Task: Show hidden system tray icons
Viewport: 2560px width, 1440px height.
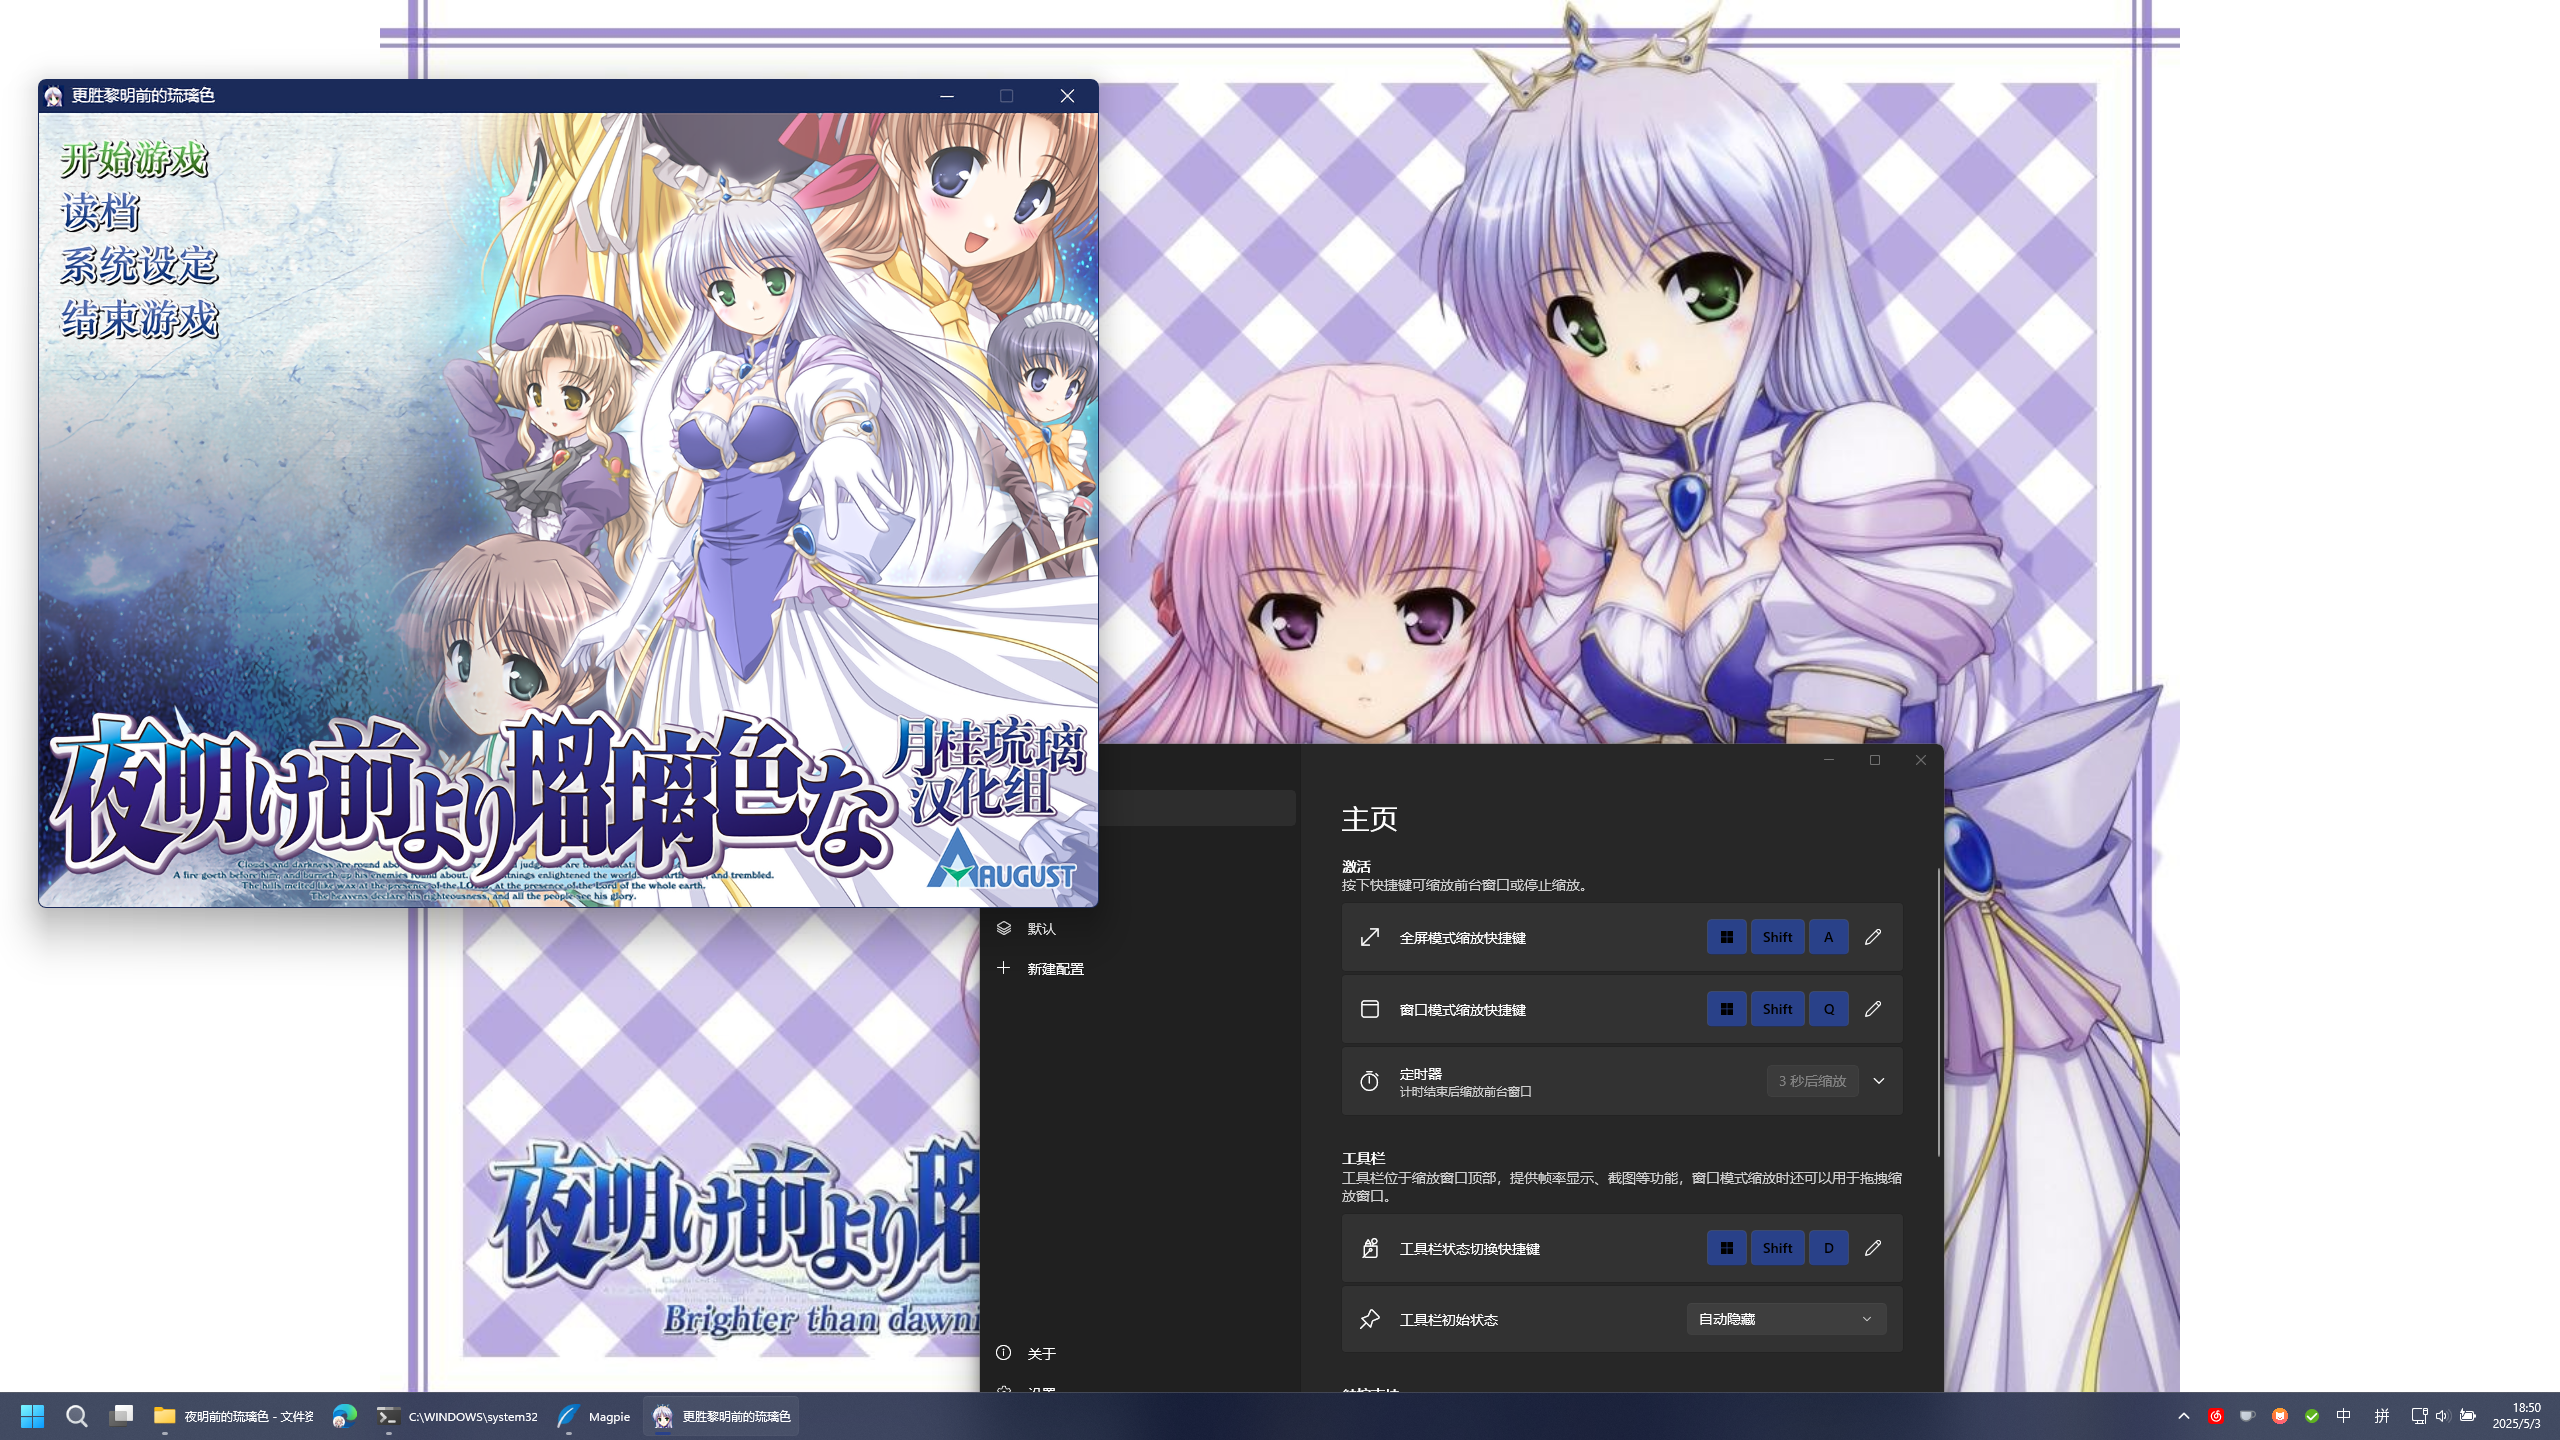Action: 2184,1416
